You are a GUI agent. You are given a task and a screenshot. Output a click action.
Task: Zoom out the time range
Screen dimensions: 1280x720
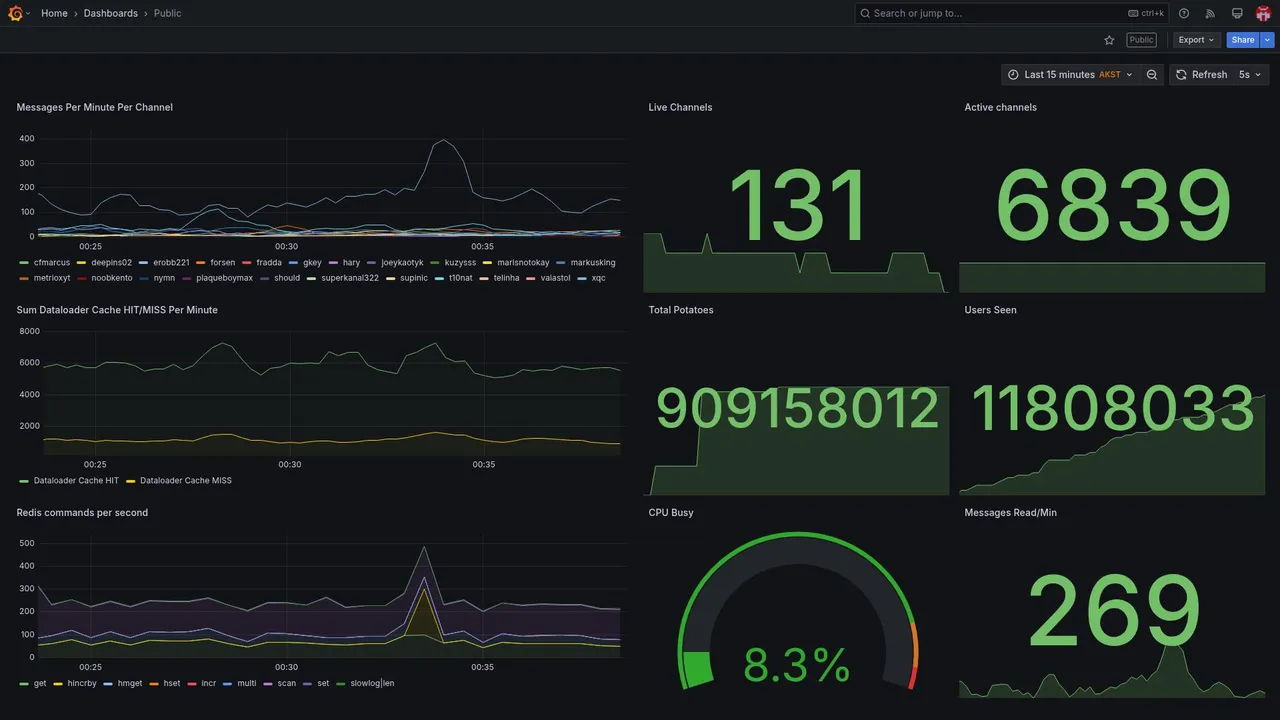(1152, 75)
